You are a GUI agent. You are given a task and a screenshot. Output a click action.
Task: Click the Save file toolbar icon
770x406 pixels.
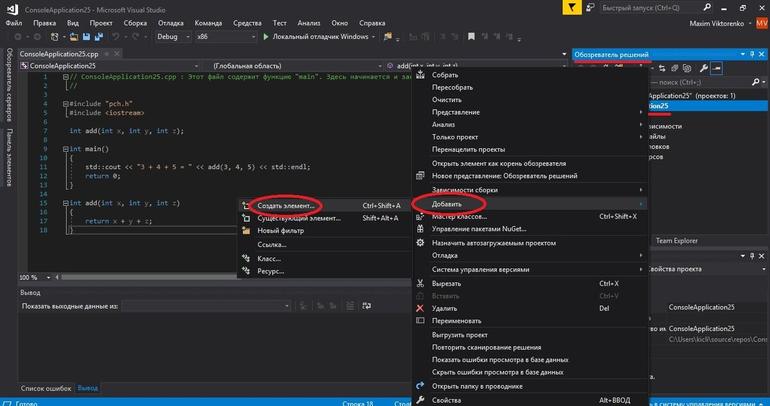86,37
